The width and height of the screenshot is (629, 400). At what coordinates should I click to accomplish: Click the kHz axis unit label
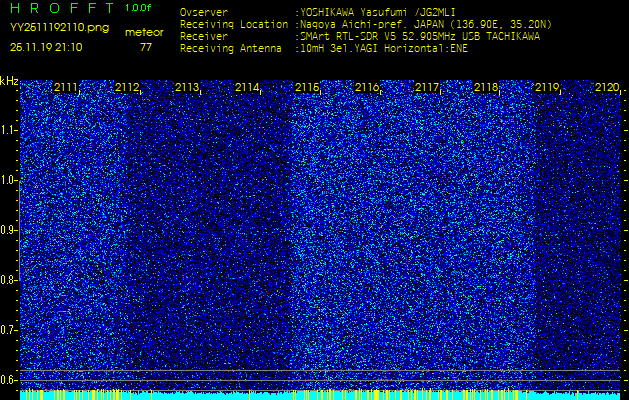[9, 81]
